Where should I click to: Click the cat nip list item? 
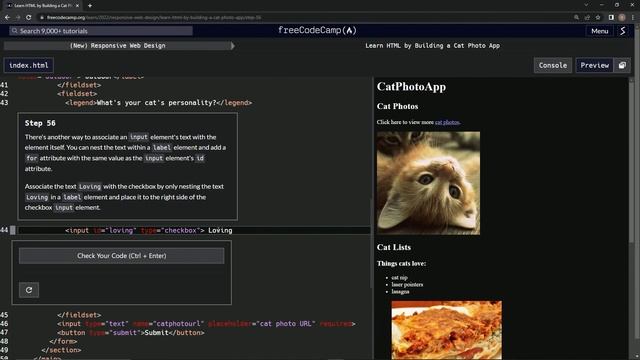(x=400, y=278)
